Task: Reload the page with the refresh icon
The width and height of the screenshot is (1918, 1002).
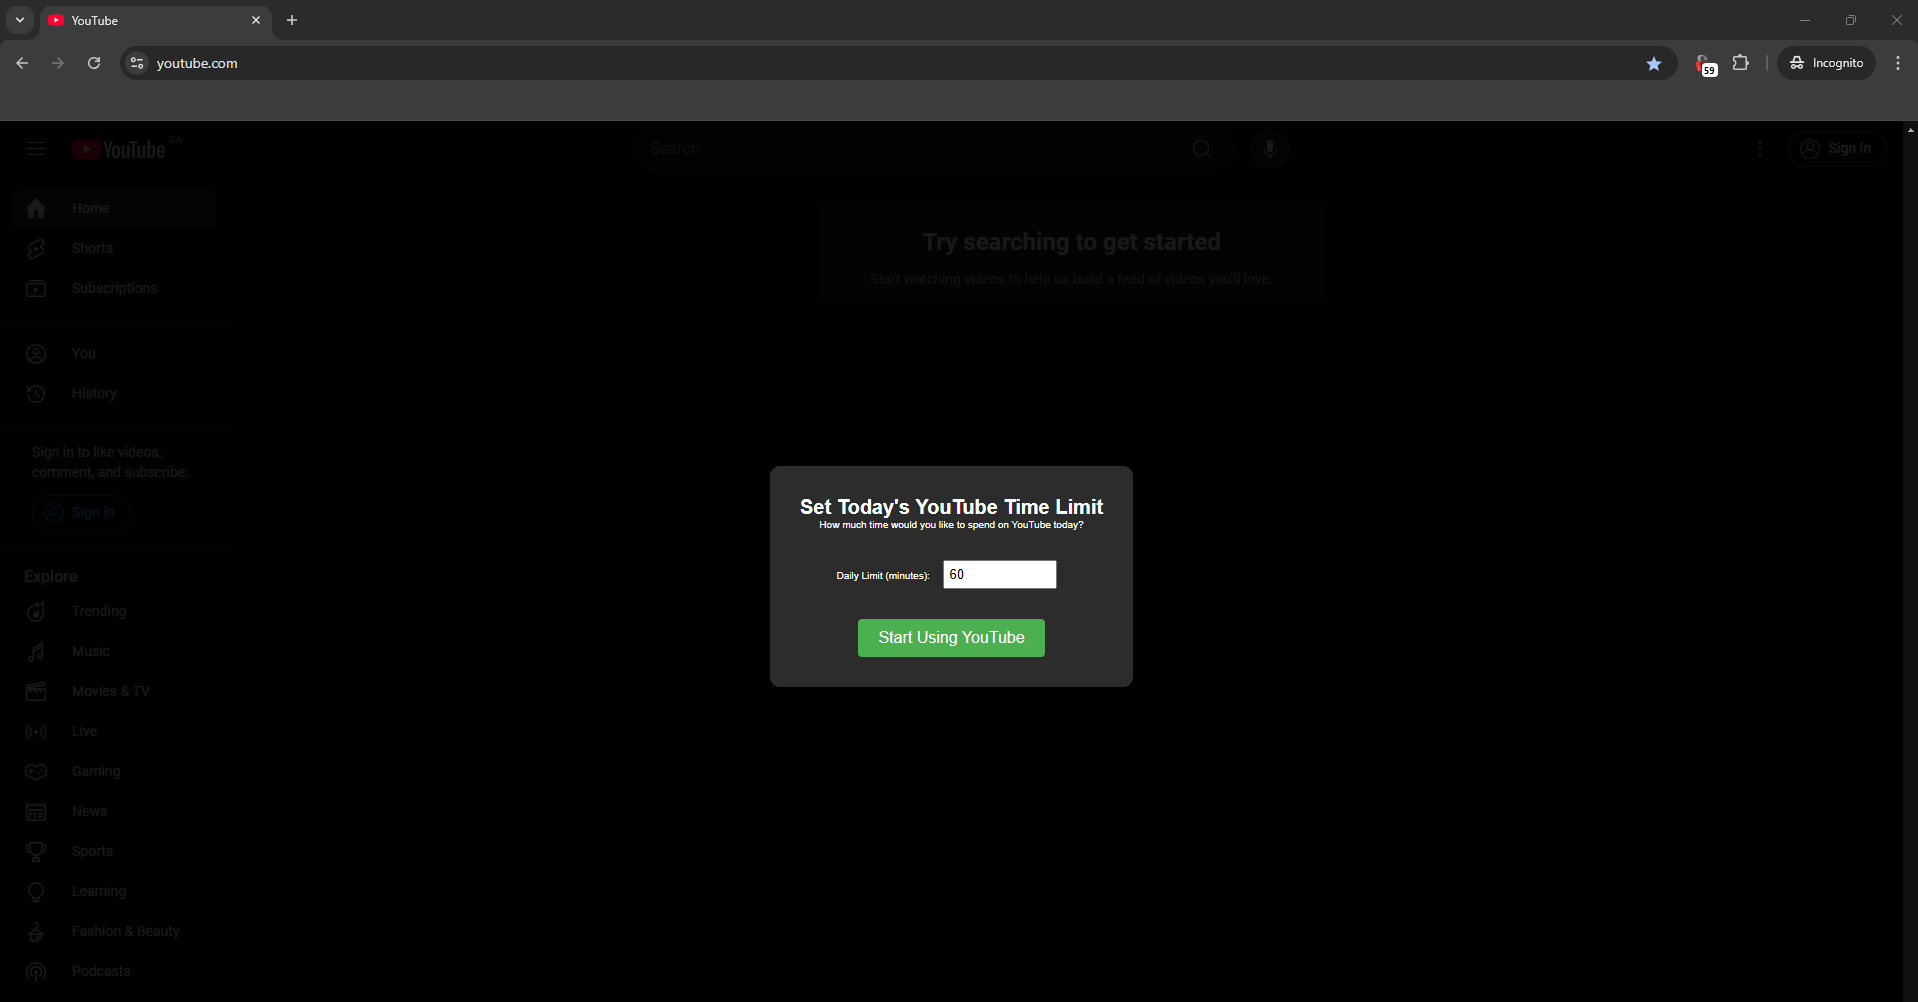Action: coord(94,63)
